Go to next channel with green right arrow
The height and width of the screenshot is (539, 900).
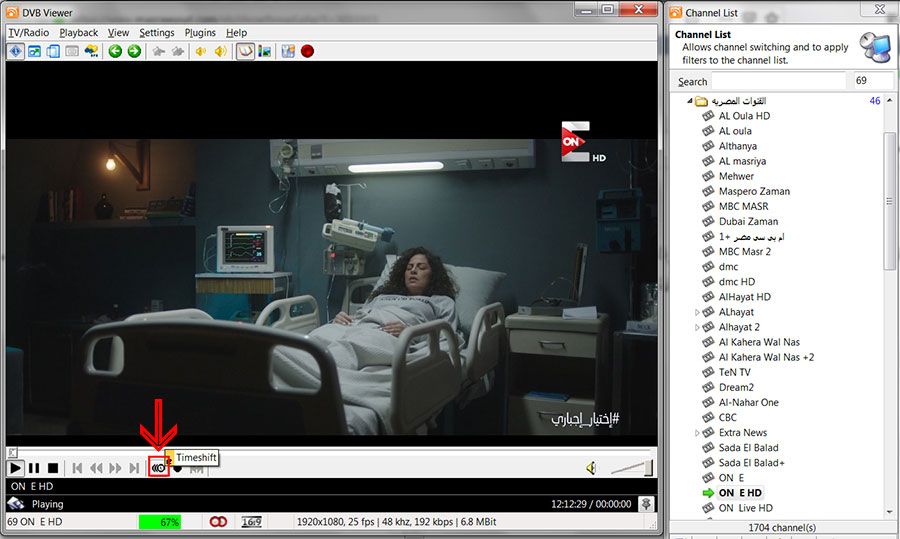click(x=134, y=52)
